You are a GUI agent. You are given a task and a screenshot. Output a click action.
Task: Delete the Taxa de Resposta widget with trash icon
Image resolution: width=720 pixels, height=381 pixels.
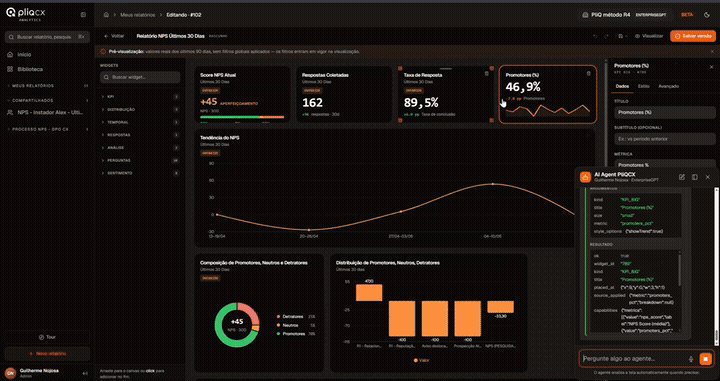[487, 73]
